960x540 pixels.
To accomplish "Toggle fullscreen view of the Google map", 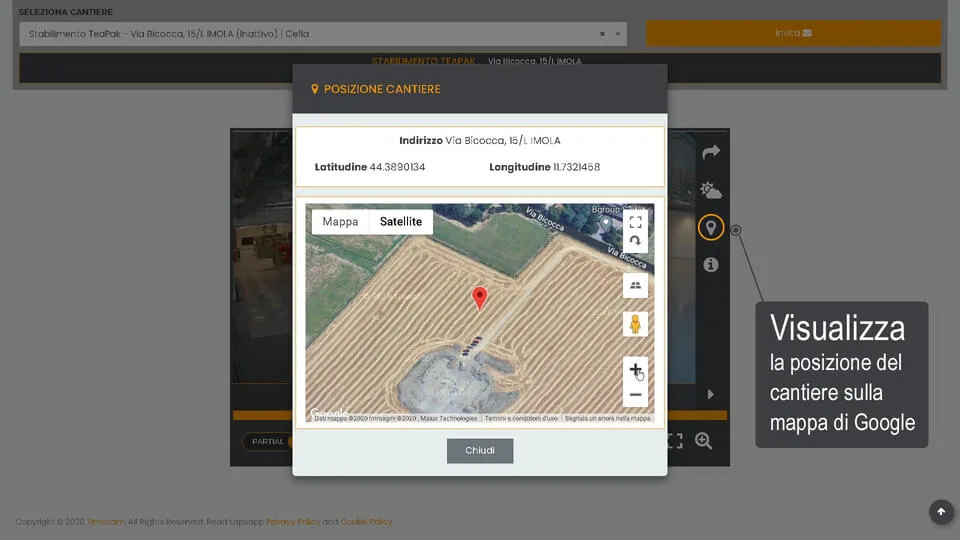I will coord(635,222).
